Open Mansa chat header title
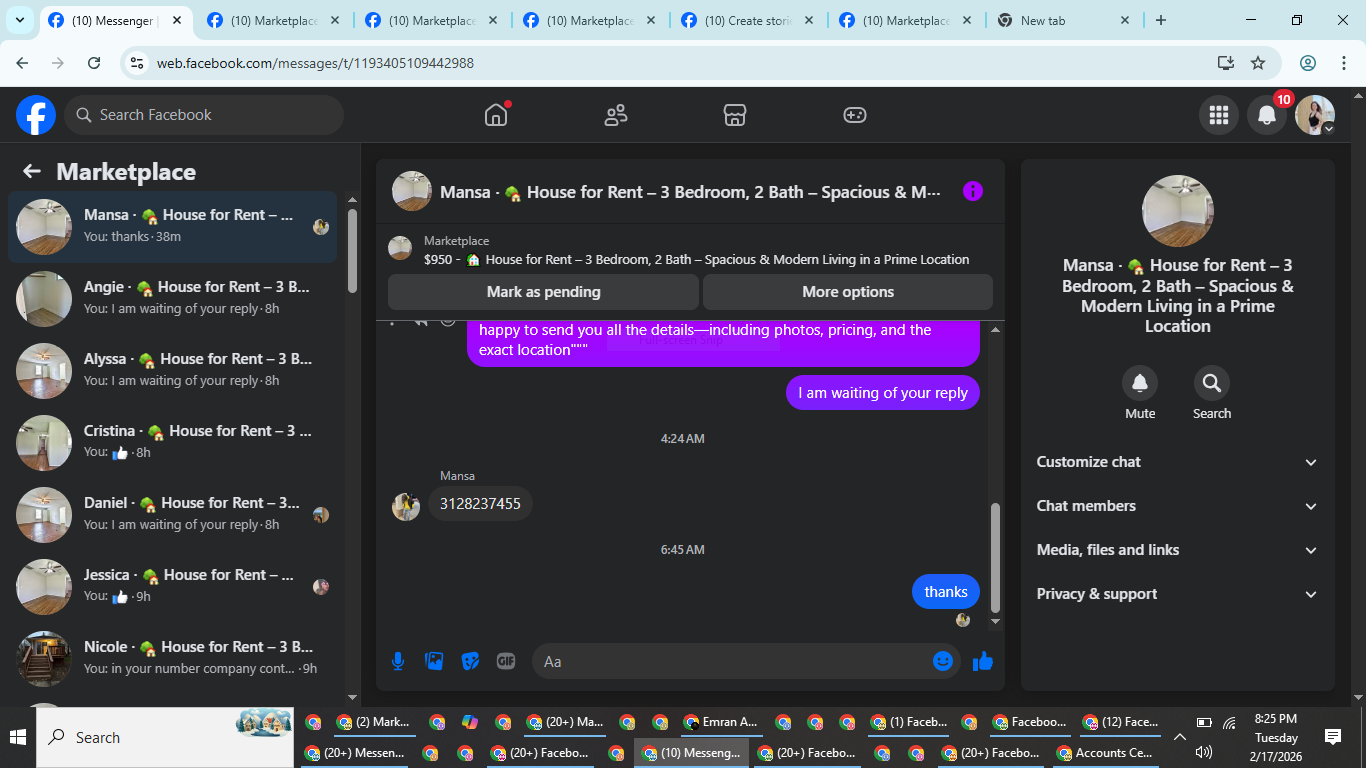This screenshot has width=1366, height=768. (690, 192)
